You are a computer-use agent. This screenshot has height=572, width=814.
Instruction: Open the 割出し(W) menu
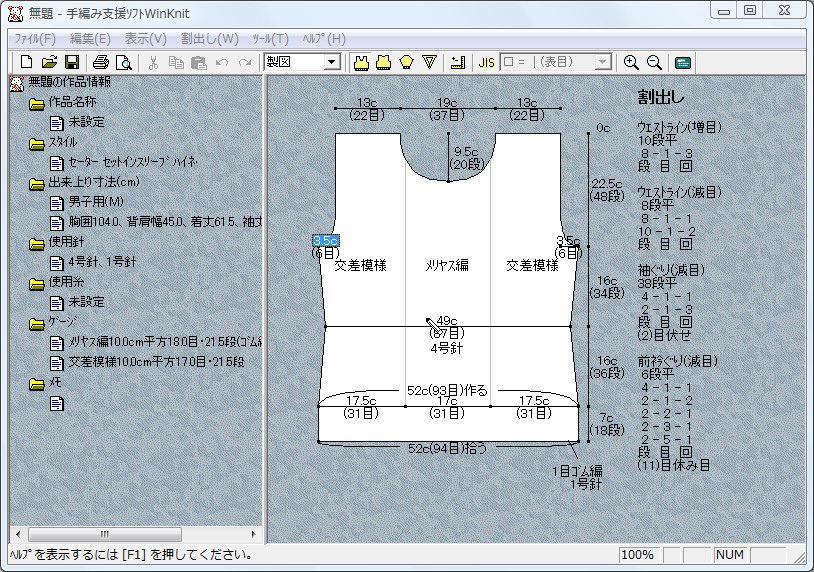pyautogui.click(x=210, y=39)
